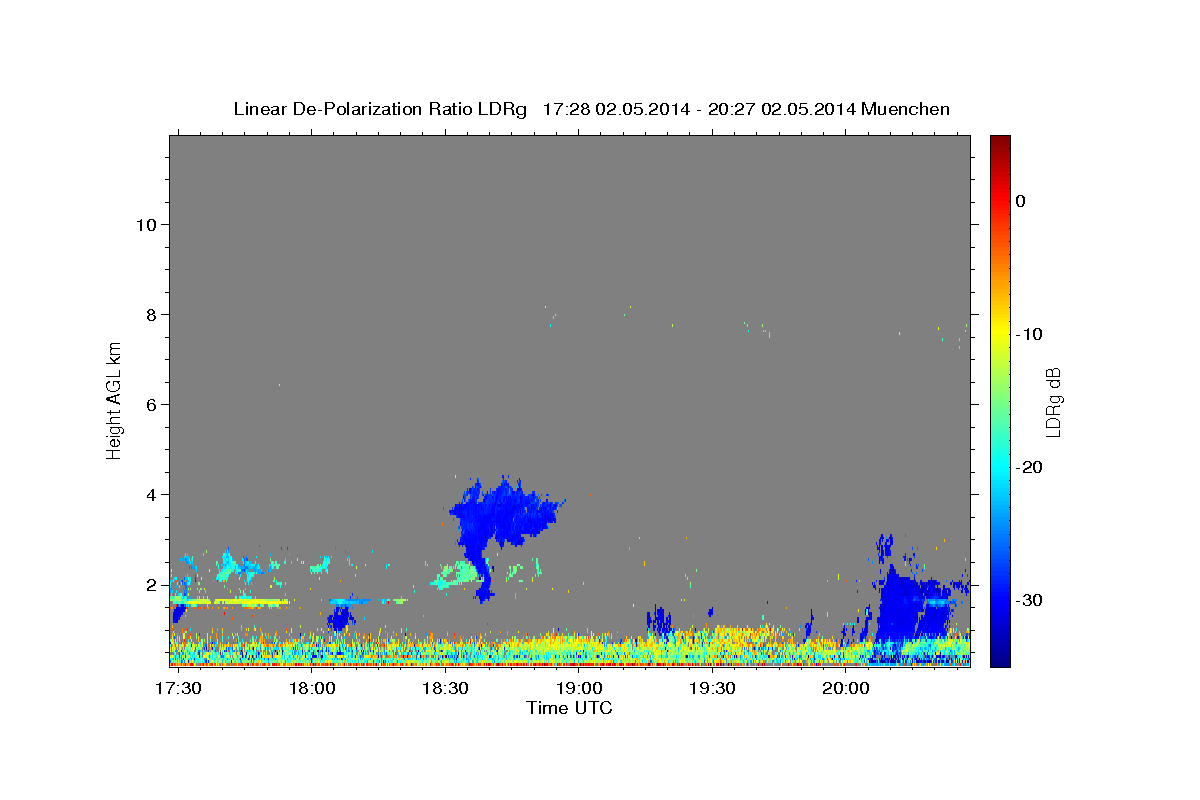Click the 19:30 time tick label
This screenshot has width=1200, height=800.
click(713, 689)
